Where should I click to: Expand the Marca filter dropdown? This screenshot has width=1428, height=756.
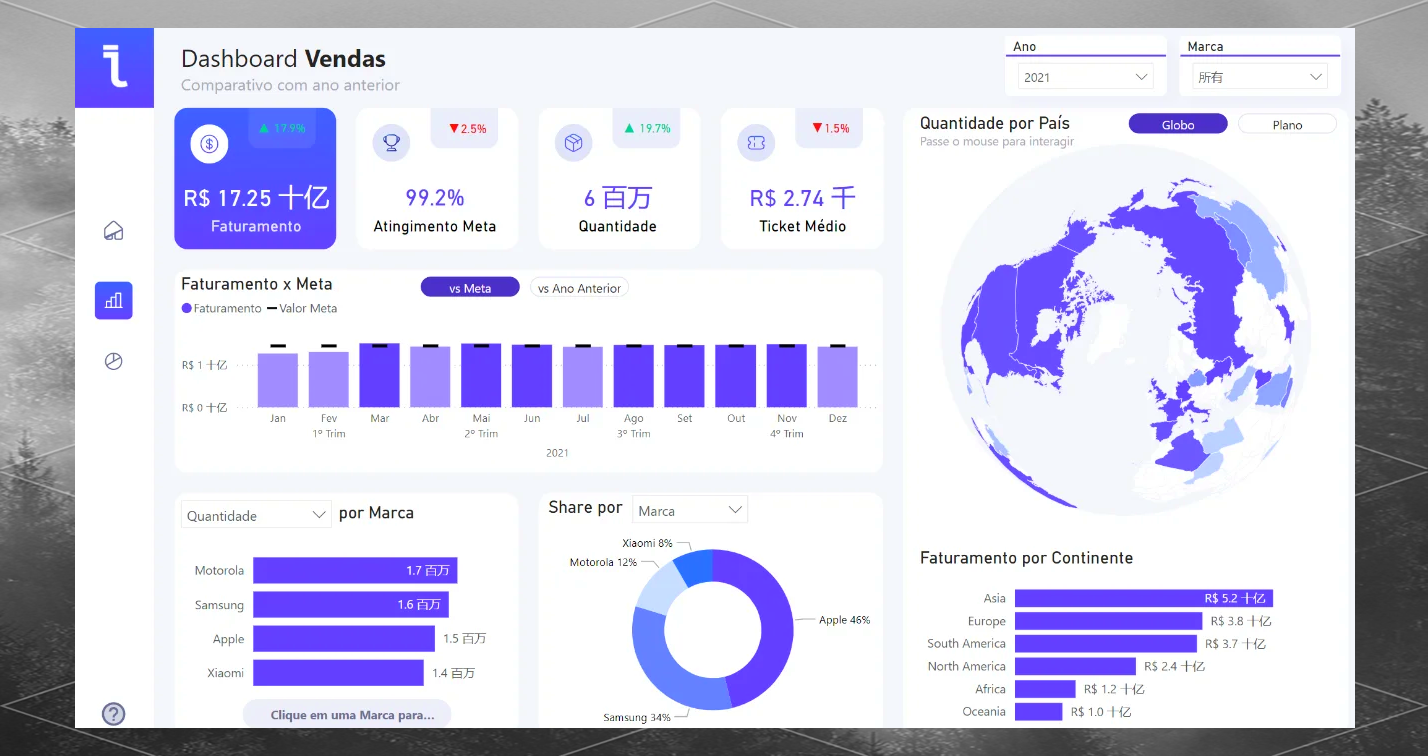click(x=1260, y=77)
